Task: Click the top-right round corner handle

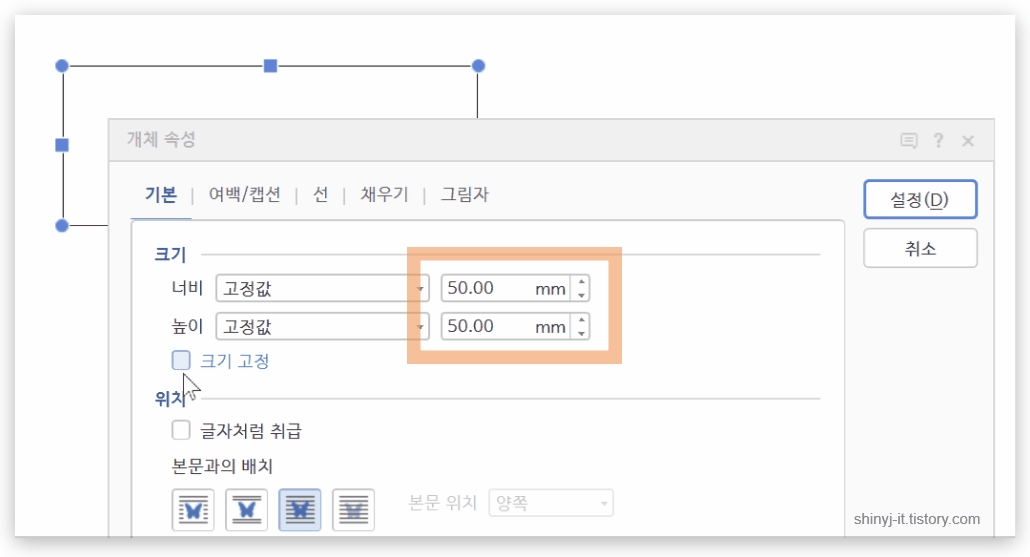Action: point(478,66)
